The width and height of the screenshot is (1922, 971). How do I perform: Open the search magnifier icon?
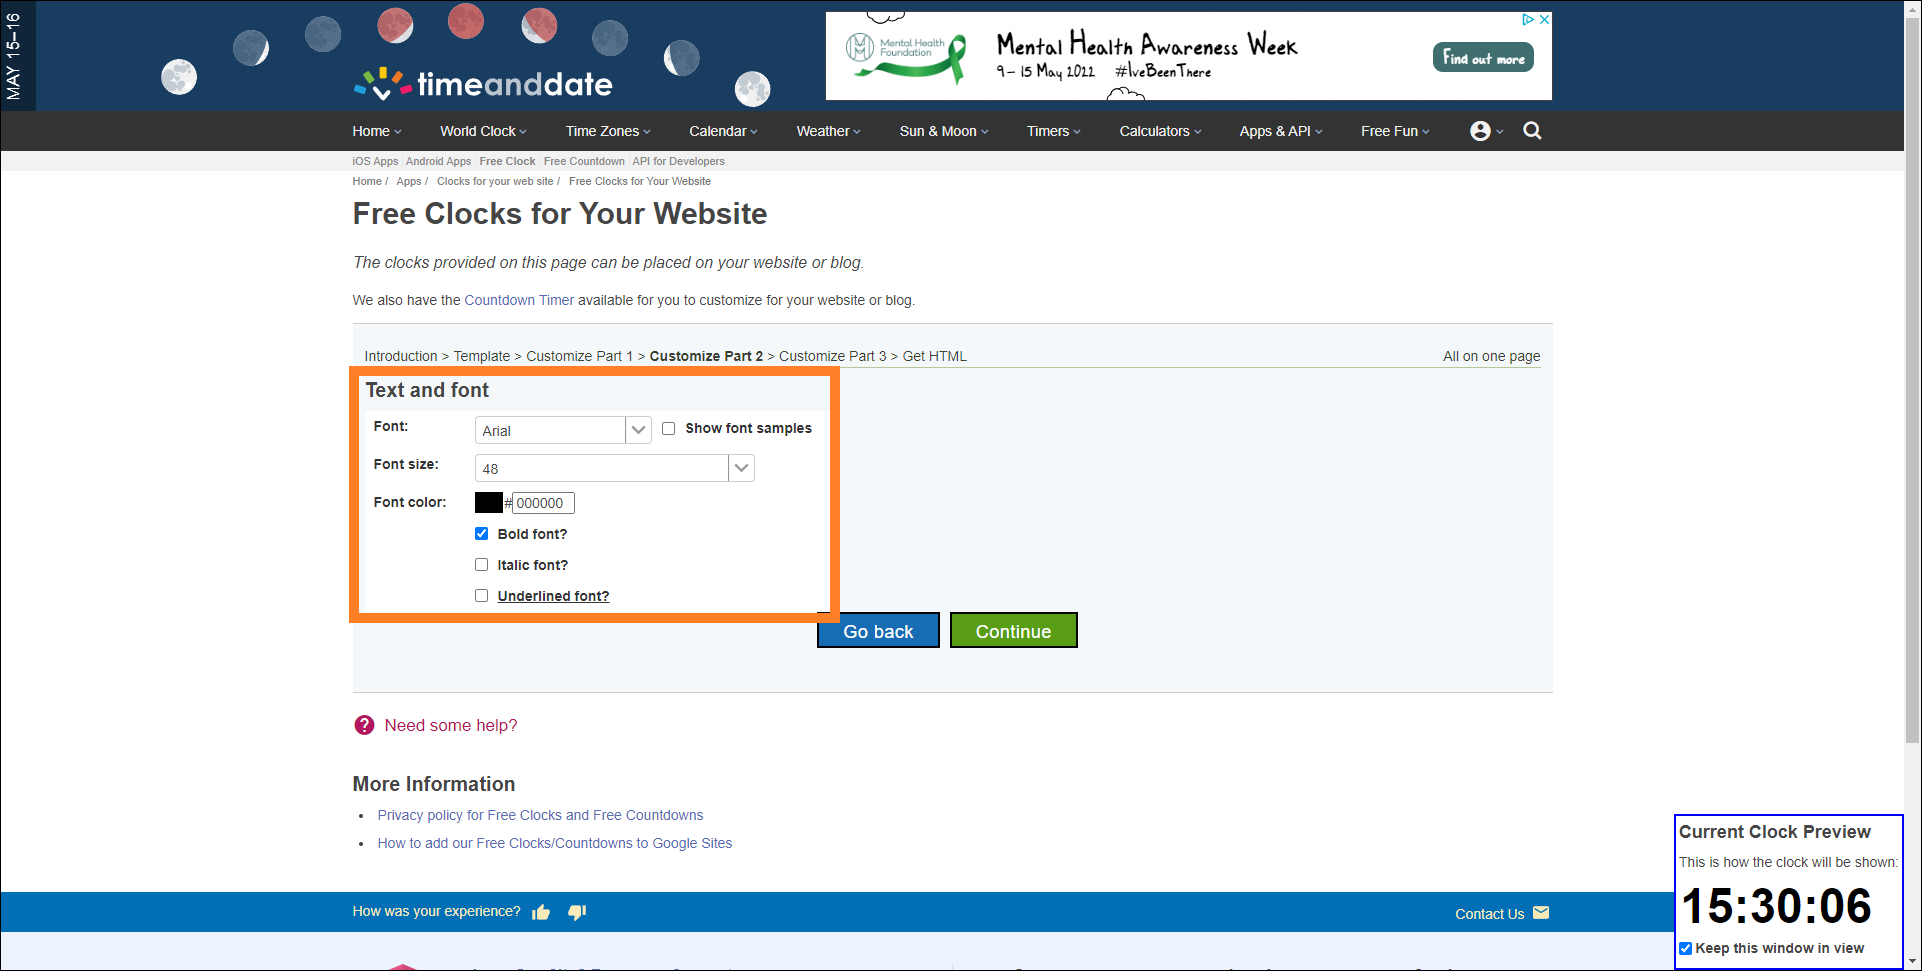point(1531,131)
